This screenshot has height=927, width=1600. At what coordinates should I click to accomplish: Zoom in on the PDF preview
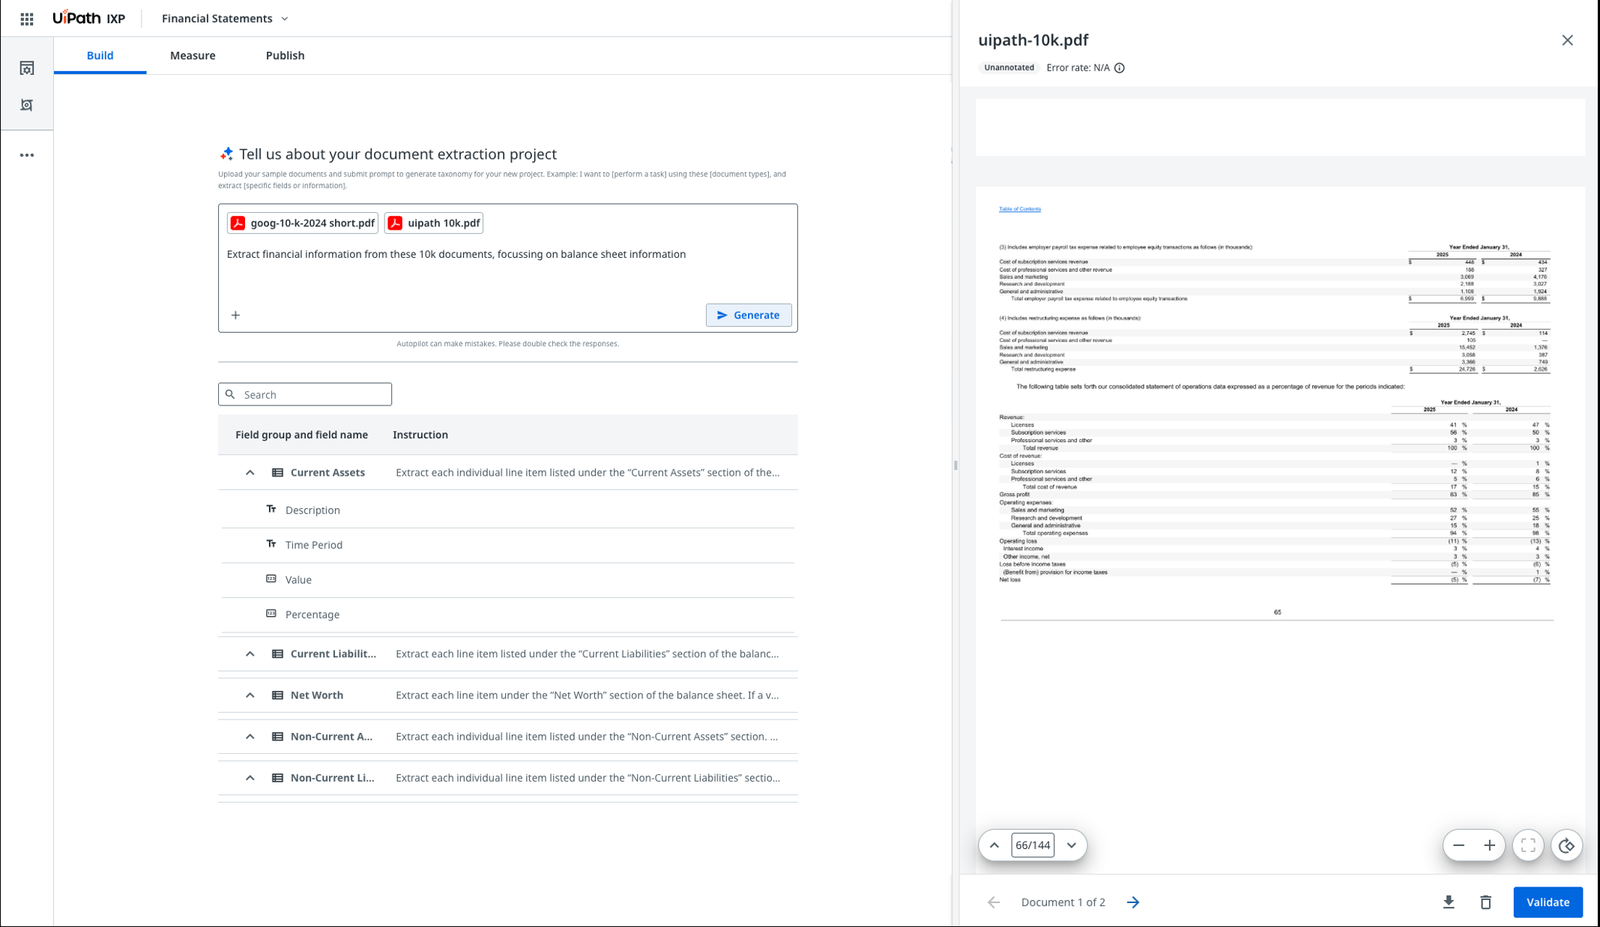pos(1489,845)
